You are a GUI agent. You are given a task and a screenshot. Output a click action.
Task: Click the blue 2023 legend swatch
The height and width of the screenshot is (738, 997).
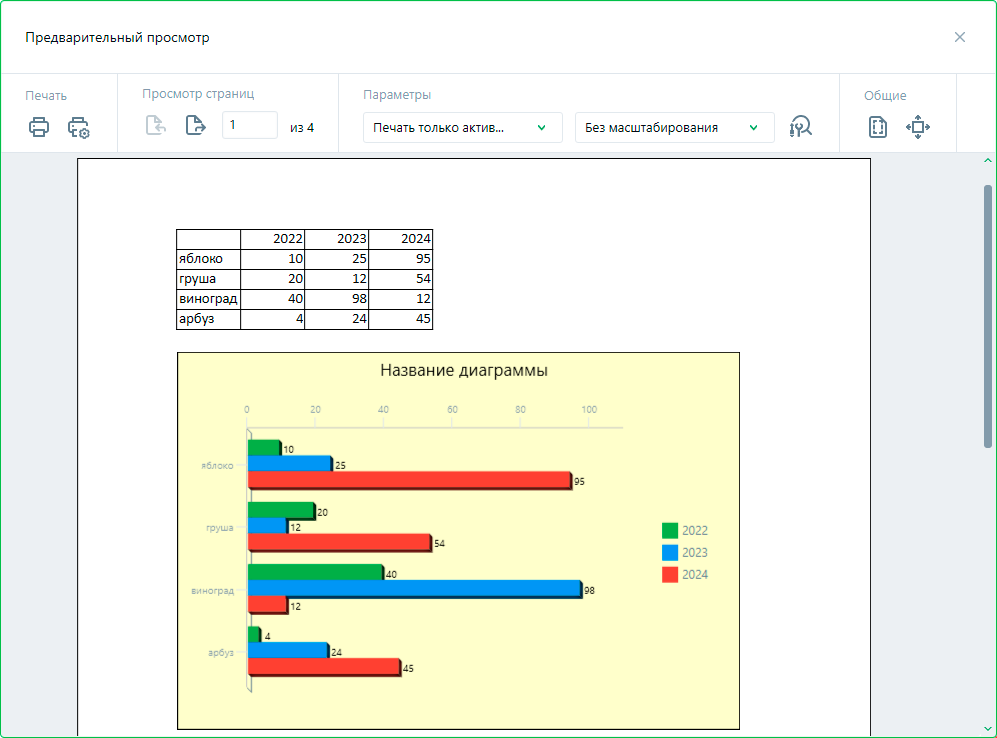point(670,553)
